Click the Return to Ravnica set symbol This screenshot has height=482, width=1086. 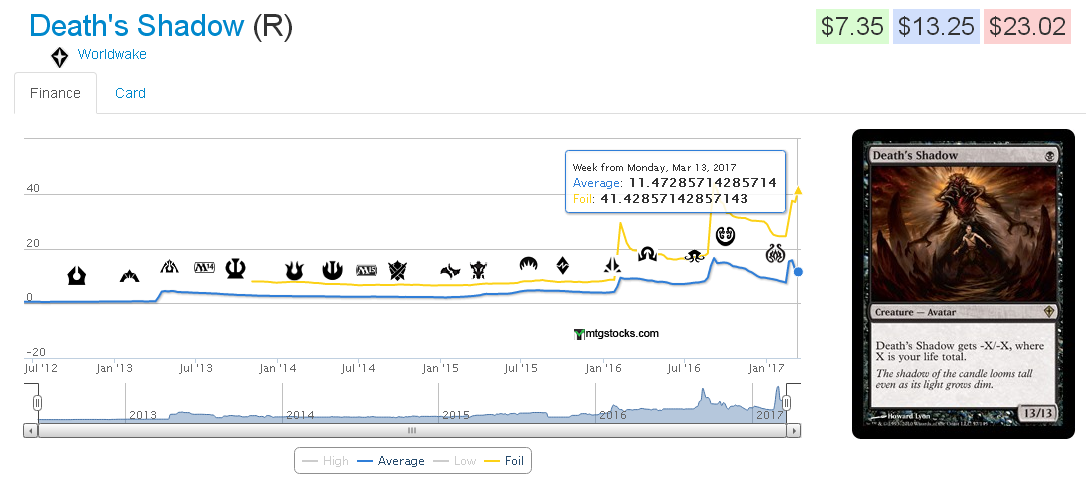point(76,276)
